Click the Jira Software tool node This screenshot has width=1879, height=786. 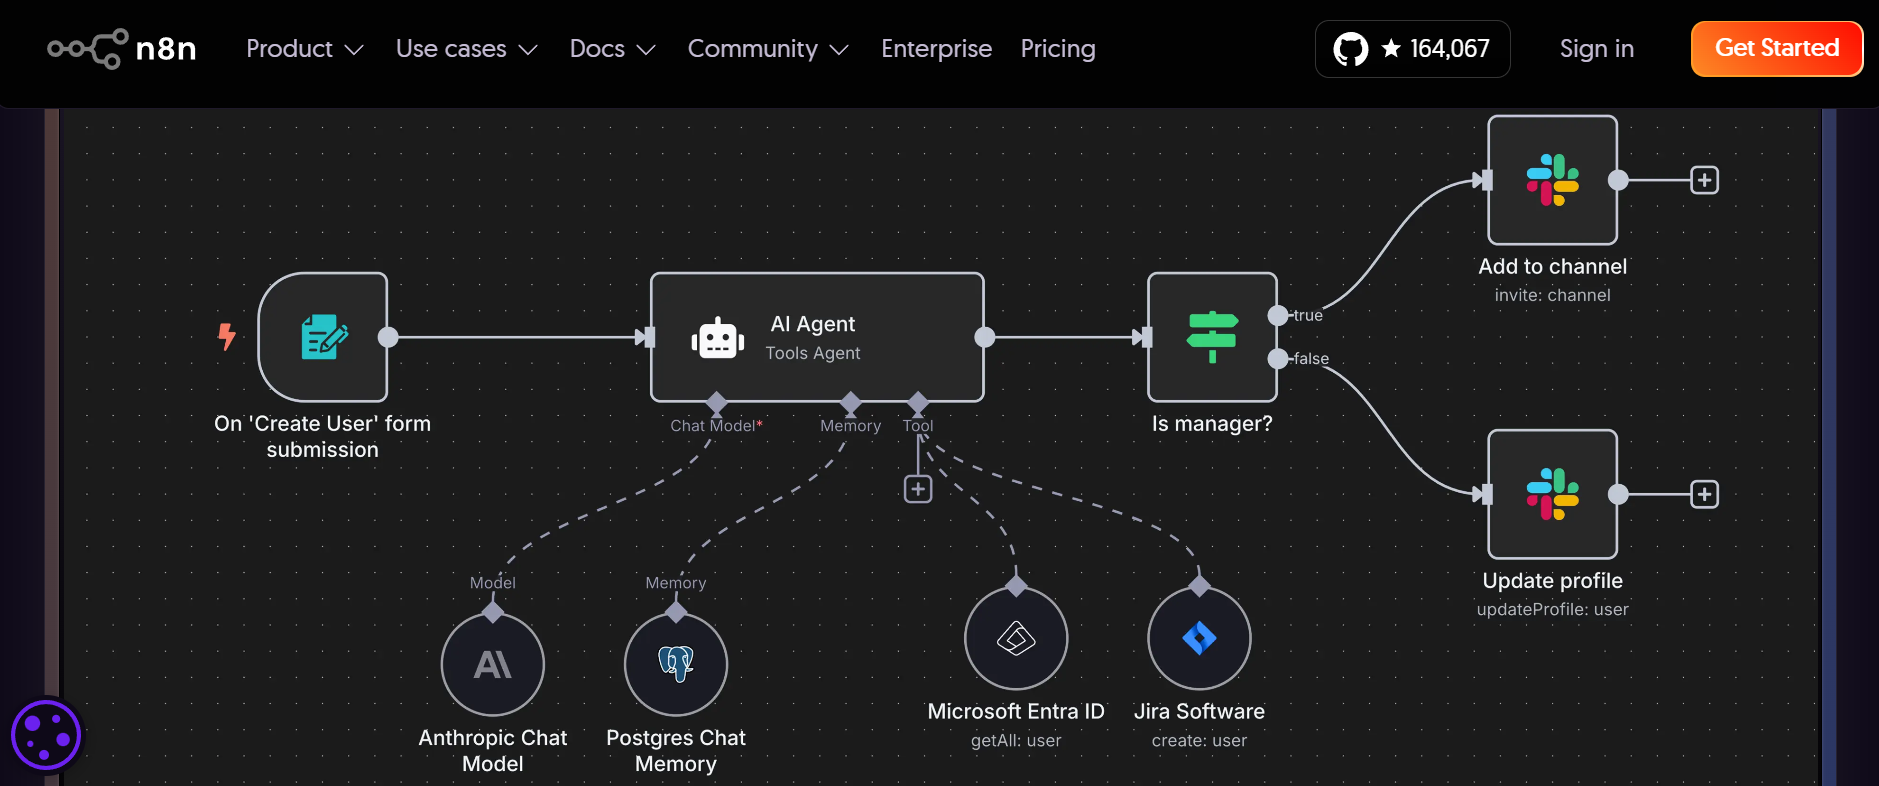coord(1199,638)
